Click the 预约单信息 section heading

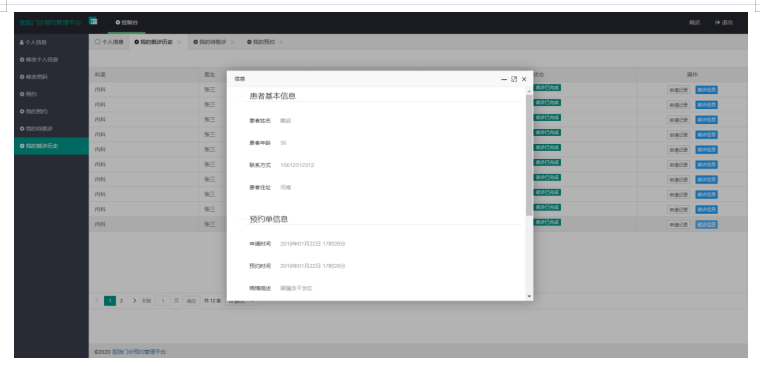point(269,219)
